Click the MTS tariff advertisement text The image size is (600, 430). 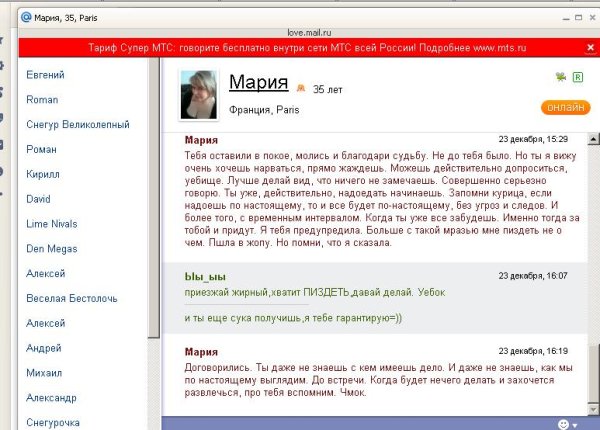(298, 49)
